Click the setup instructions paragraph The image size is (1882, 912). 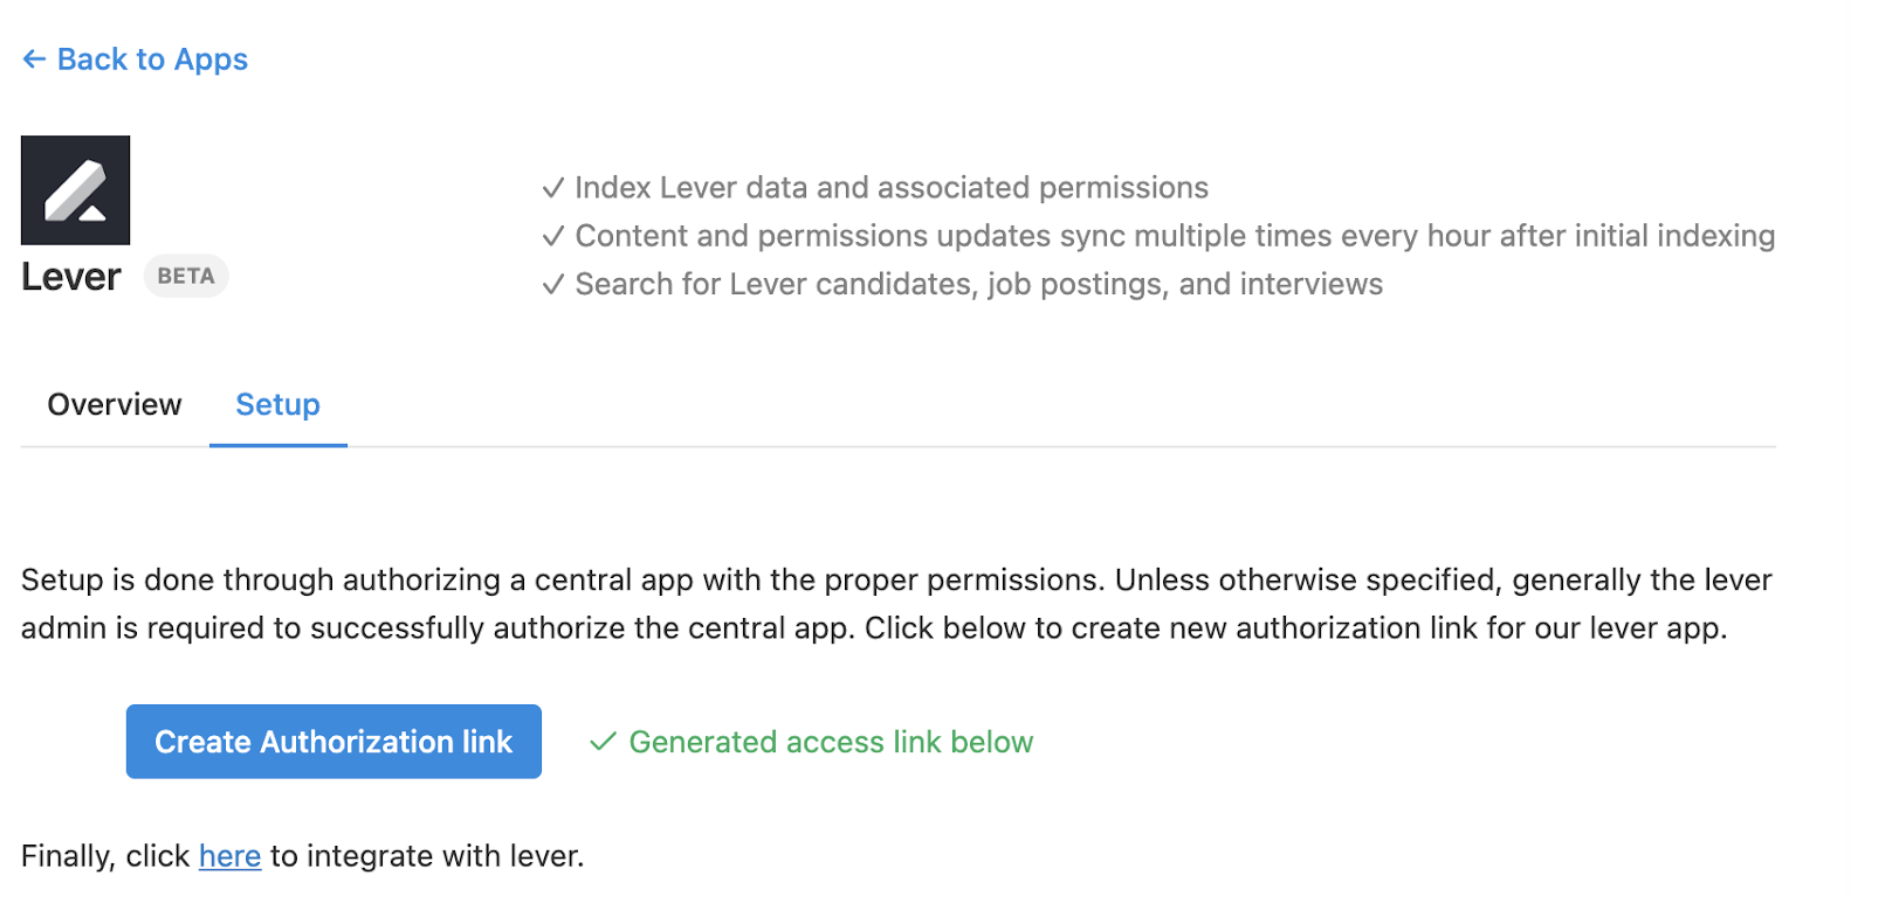[x=896, y=604]
